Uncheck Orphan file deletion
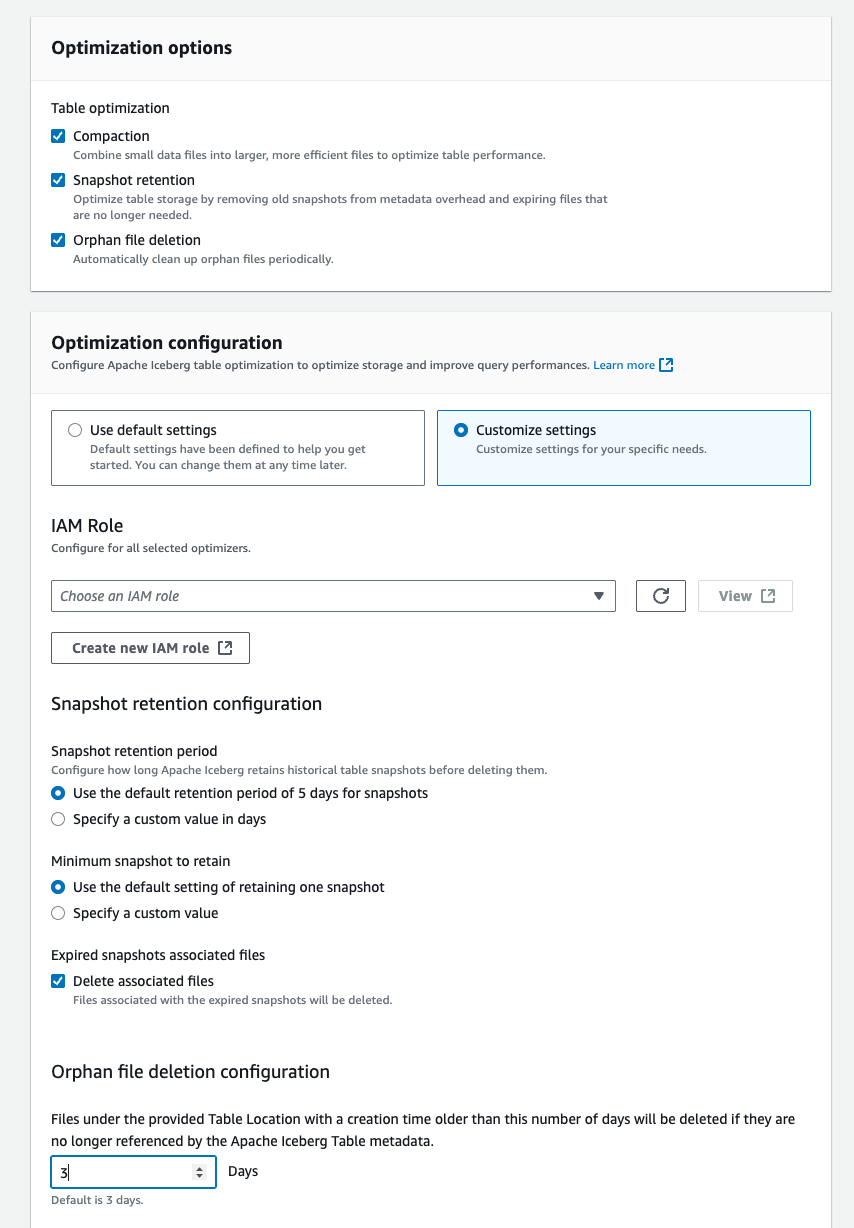854x1228 pixels. (57, 240)
